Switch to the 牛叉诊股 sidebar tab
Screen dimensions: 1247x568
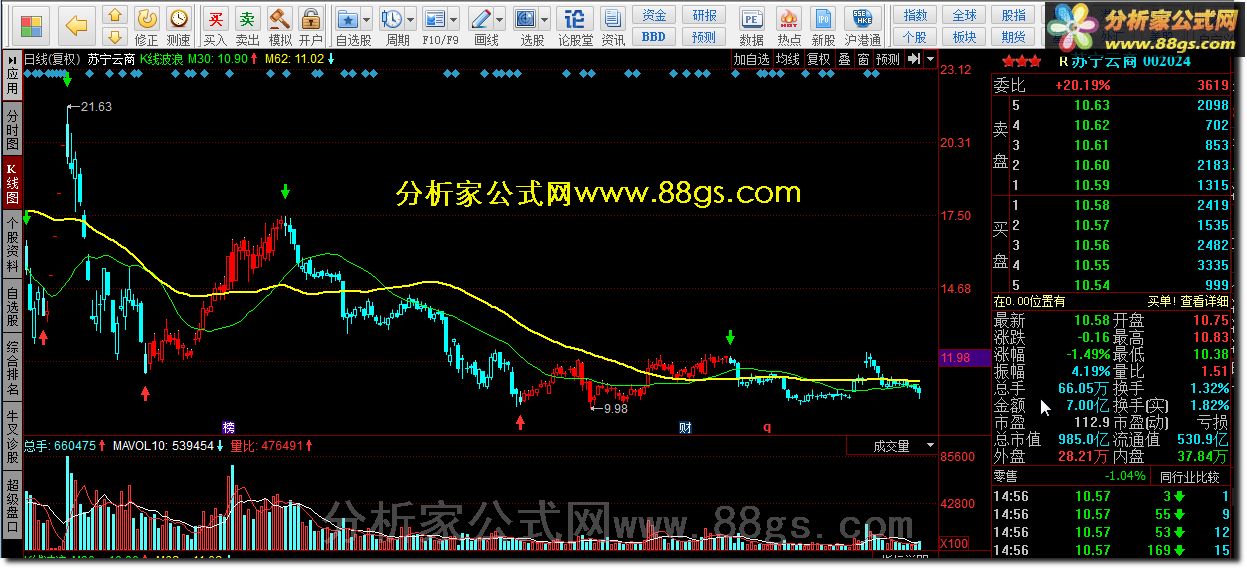pyautogui.click(x=13, y=436)
